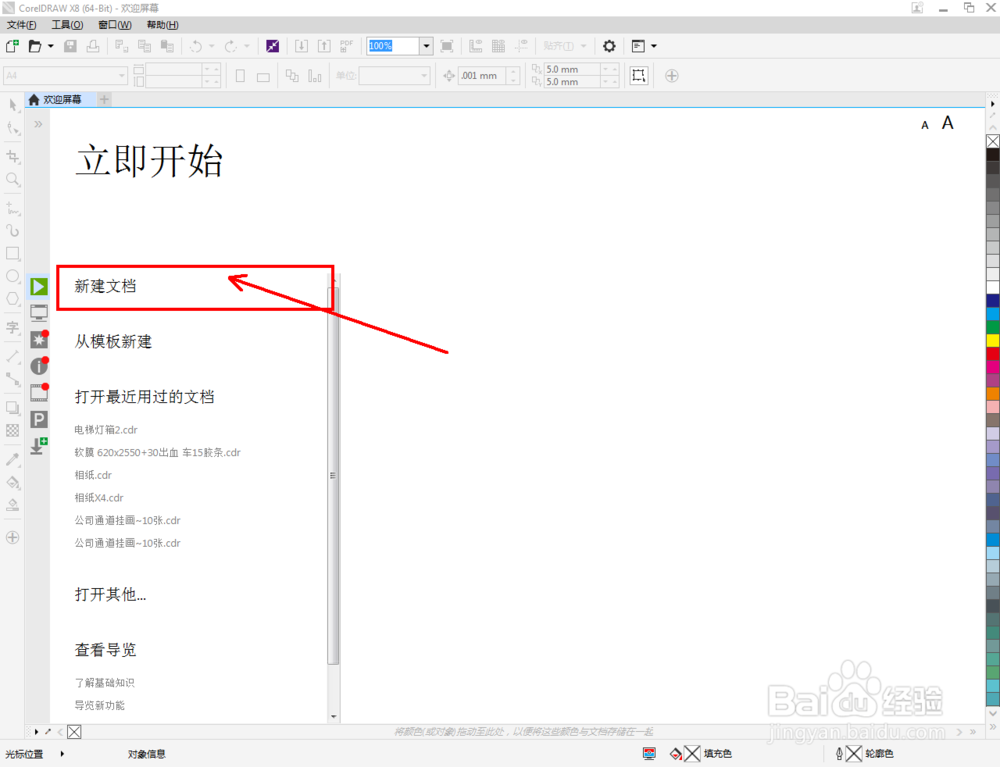
Task: Select the Text tool 字
Action: pyautogui.click(x=13, y=328)
